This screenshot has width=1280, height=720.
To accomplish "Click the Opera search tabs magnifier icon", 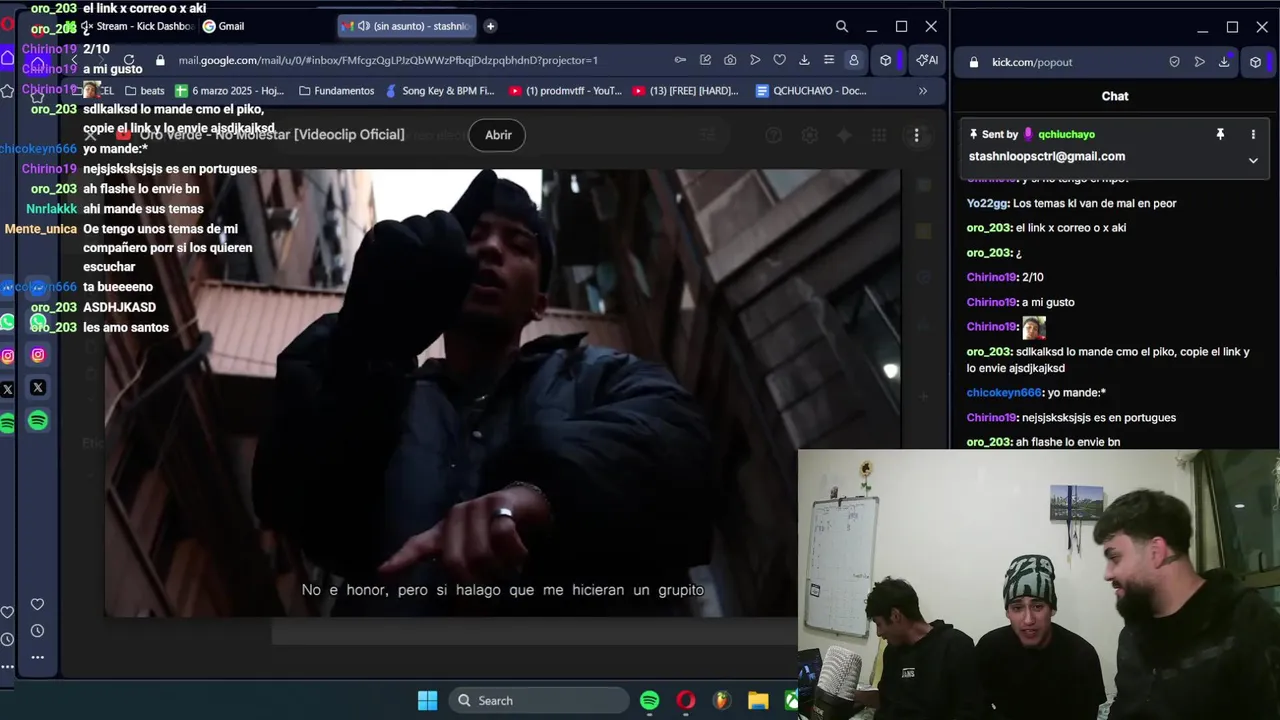I will pyautogui.click(x=842, y=27).
